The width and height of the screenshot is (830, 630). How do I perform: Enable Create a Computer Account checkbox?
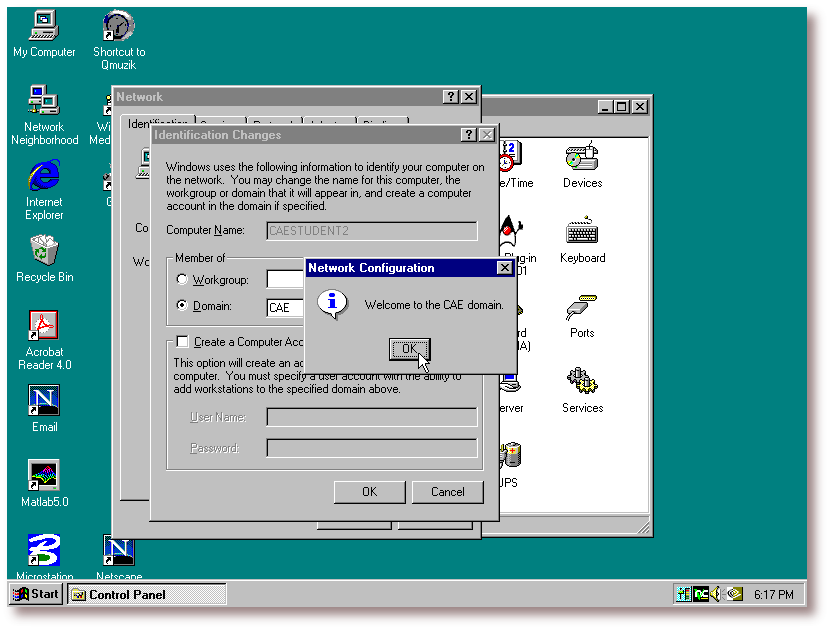(182, 342)
